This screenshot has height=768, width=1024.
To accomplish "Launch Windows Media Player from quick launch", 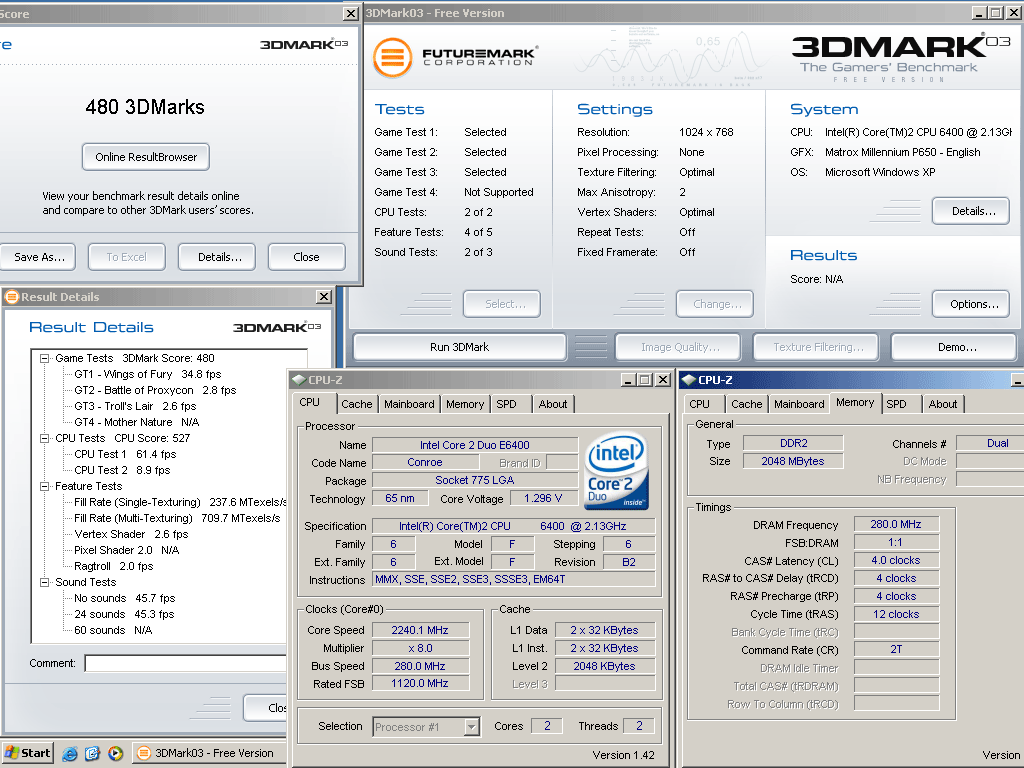I will point(115,753).
